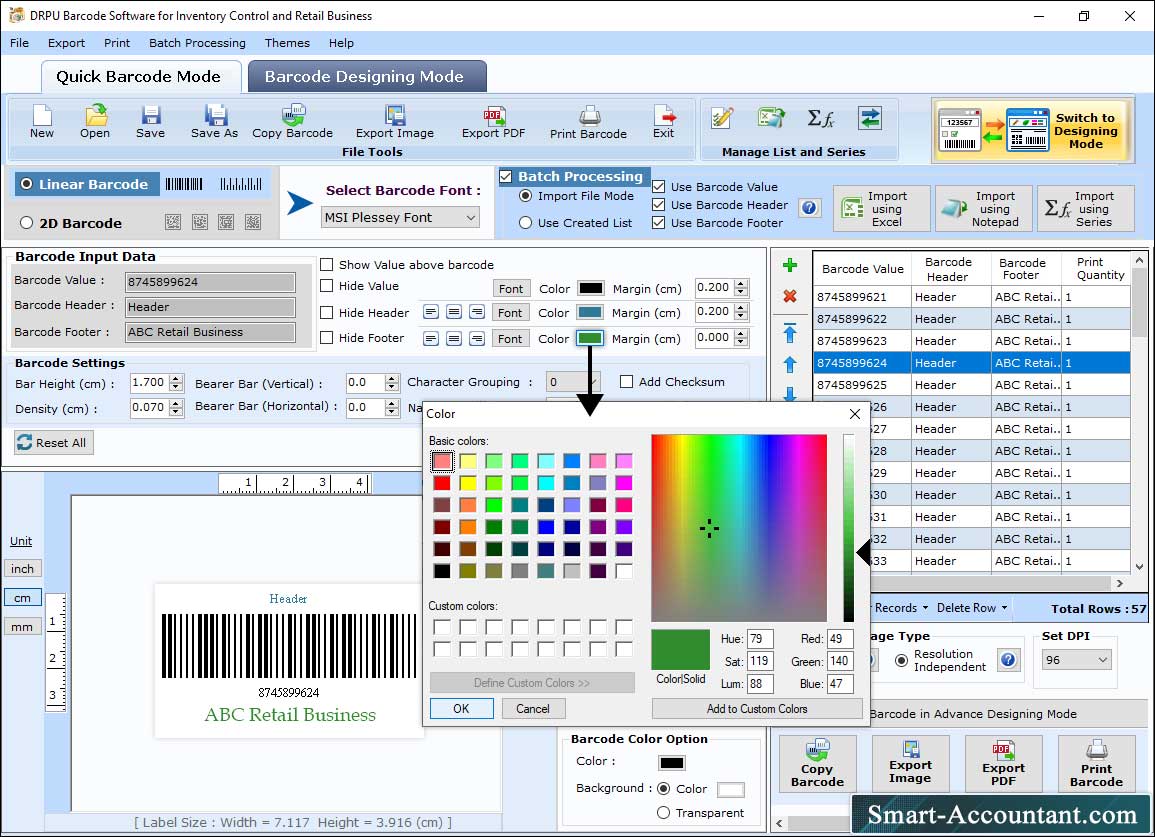The height and width of the screenshot is (837, 1155).
Task: Click the blue help icon near Use Barcode Header
Action: 809,208
